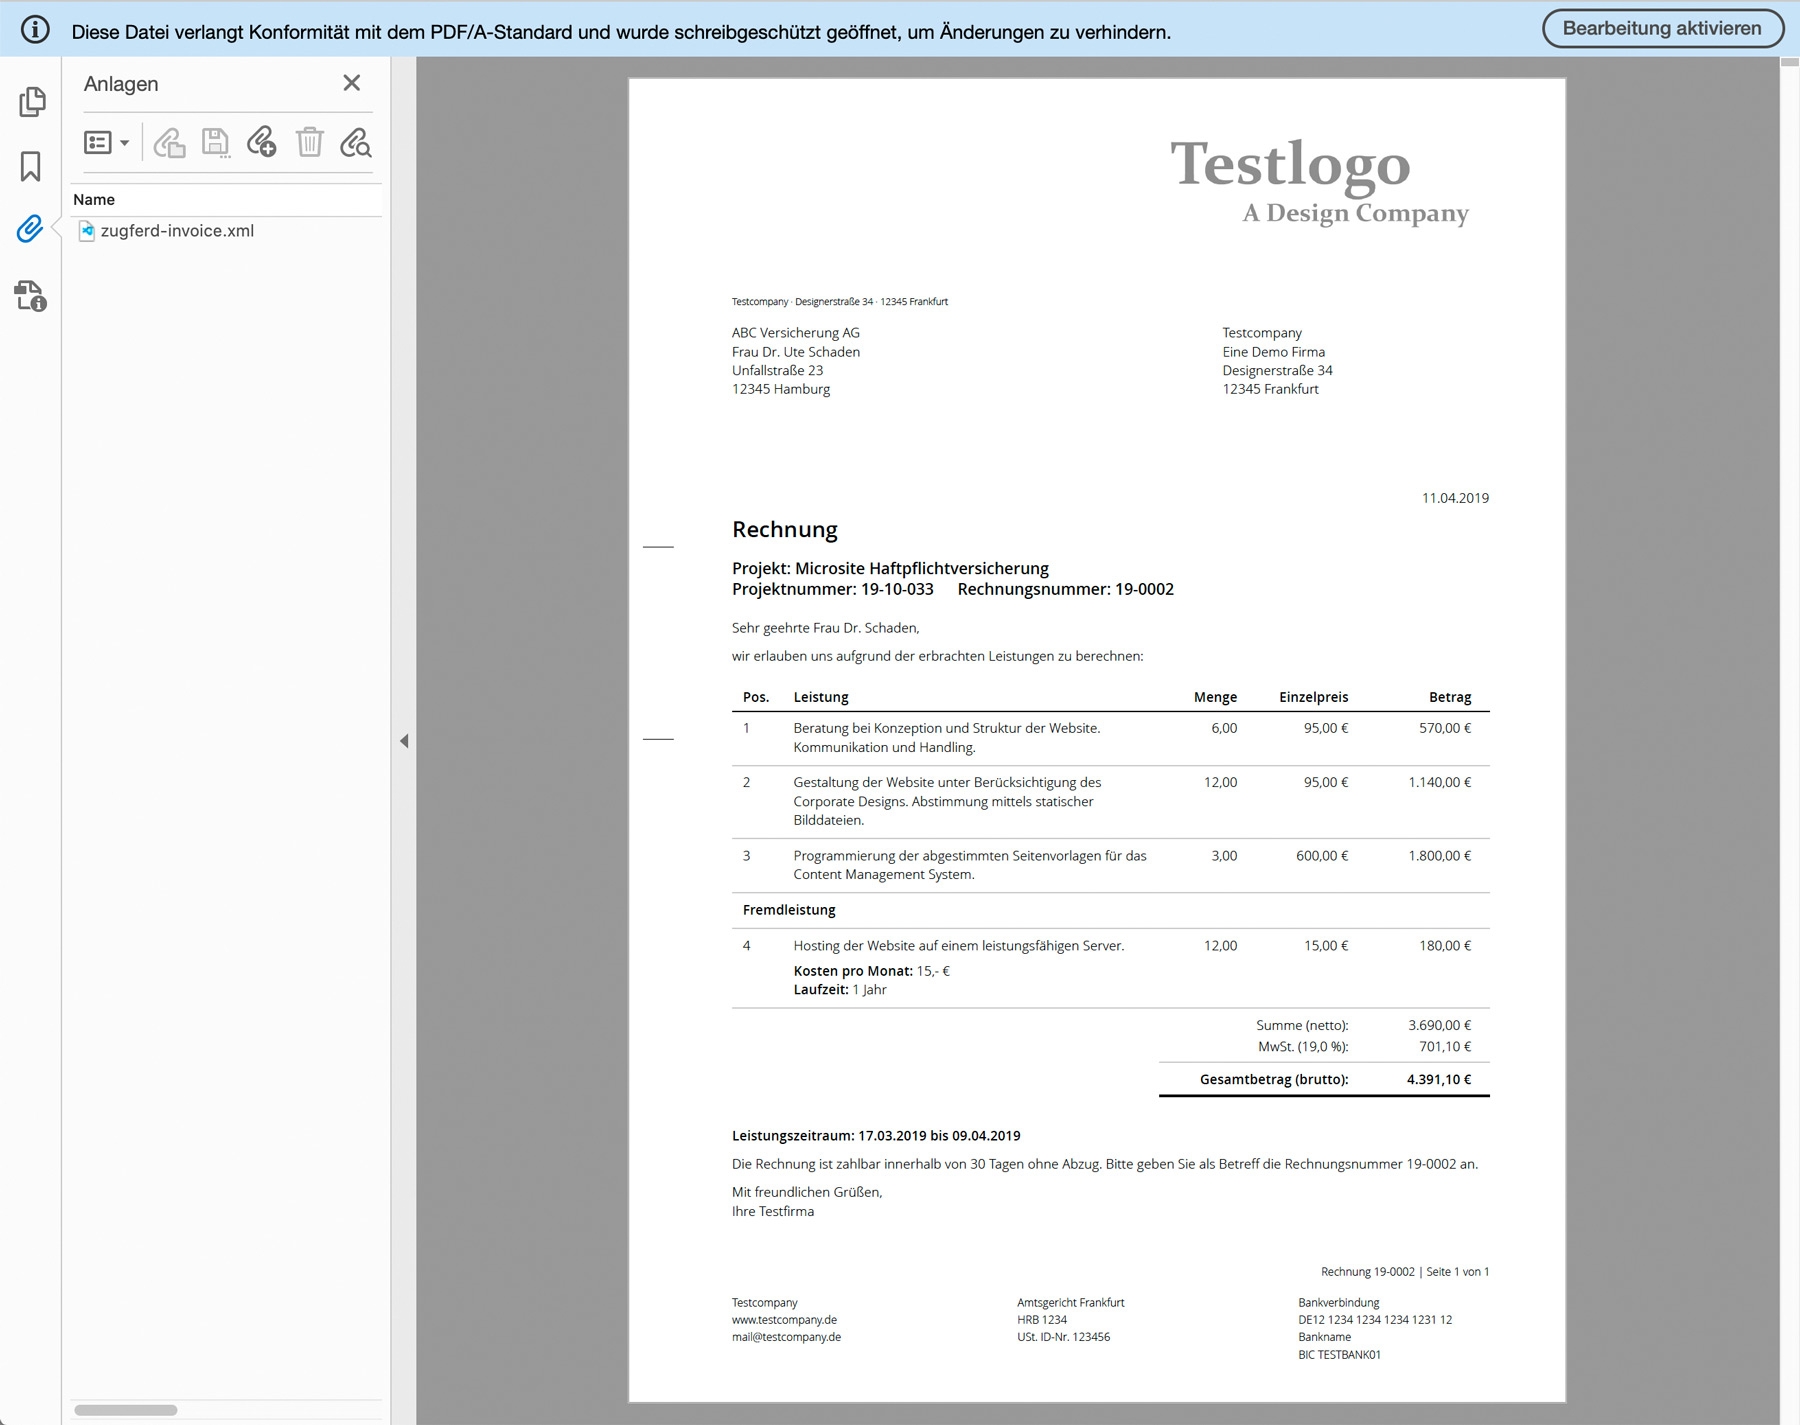Open the standards info panel icon
Screen dimensions: 1800x1425
[30, 296]
